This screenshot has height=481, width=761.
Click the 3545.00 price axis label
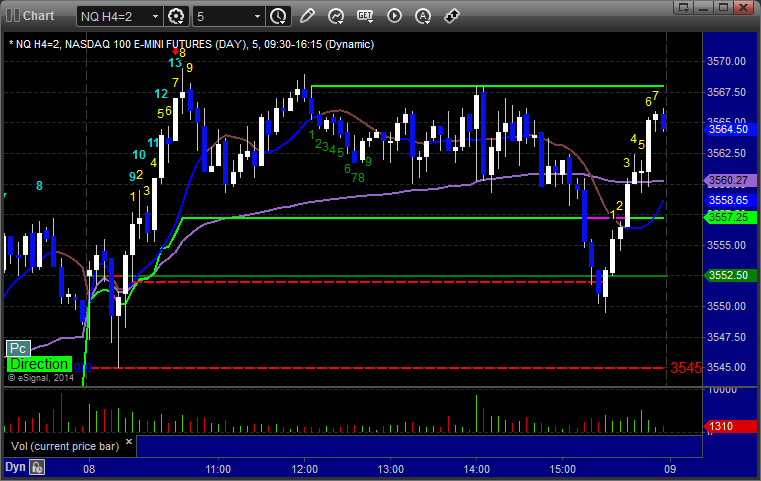tap(726, 367)
